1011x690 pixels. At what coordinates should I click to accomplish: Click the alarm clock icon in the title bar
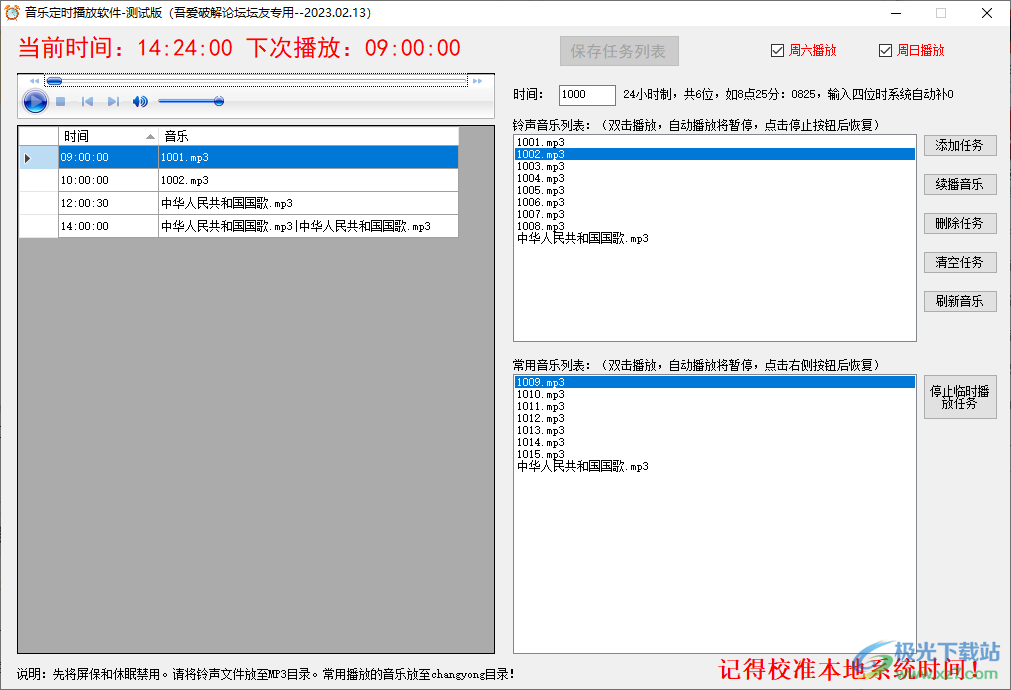tap(11, 12)
